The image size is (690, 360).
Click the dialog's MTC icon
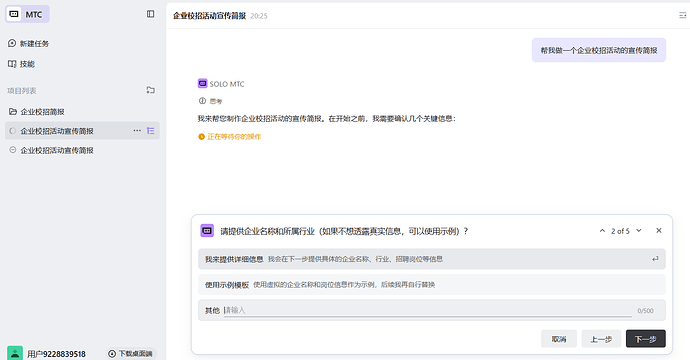click(x=207, y=231)
